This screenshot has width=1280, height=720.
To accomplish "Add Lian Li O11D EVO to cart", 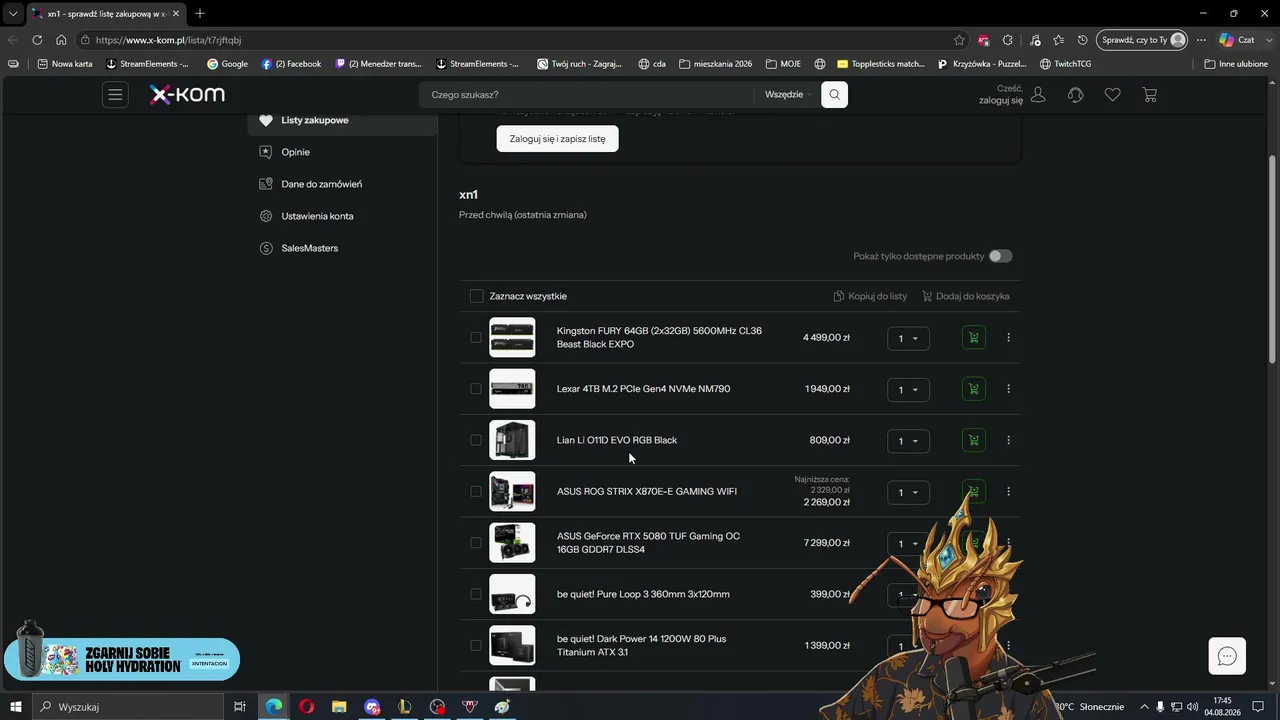I will [x=973, y=440].
